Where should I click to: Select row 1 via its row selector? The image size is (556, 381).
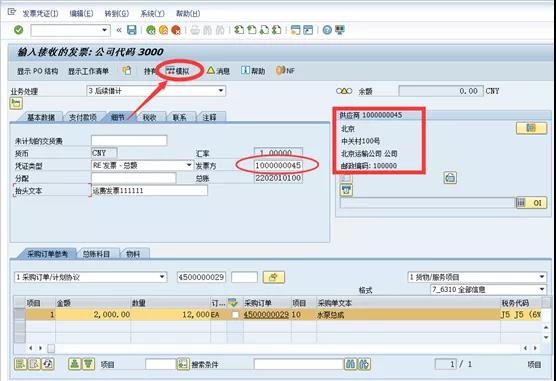pyautogui.click(x=19, y=315)
